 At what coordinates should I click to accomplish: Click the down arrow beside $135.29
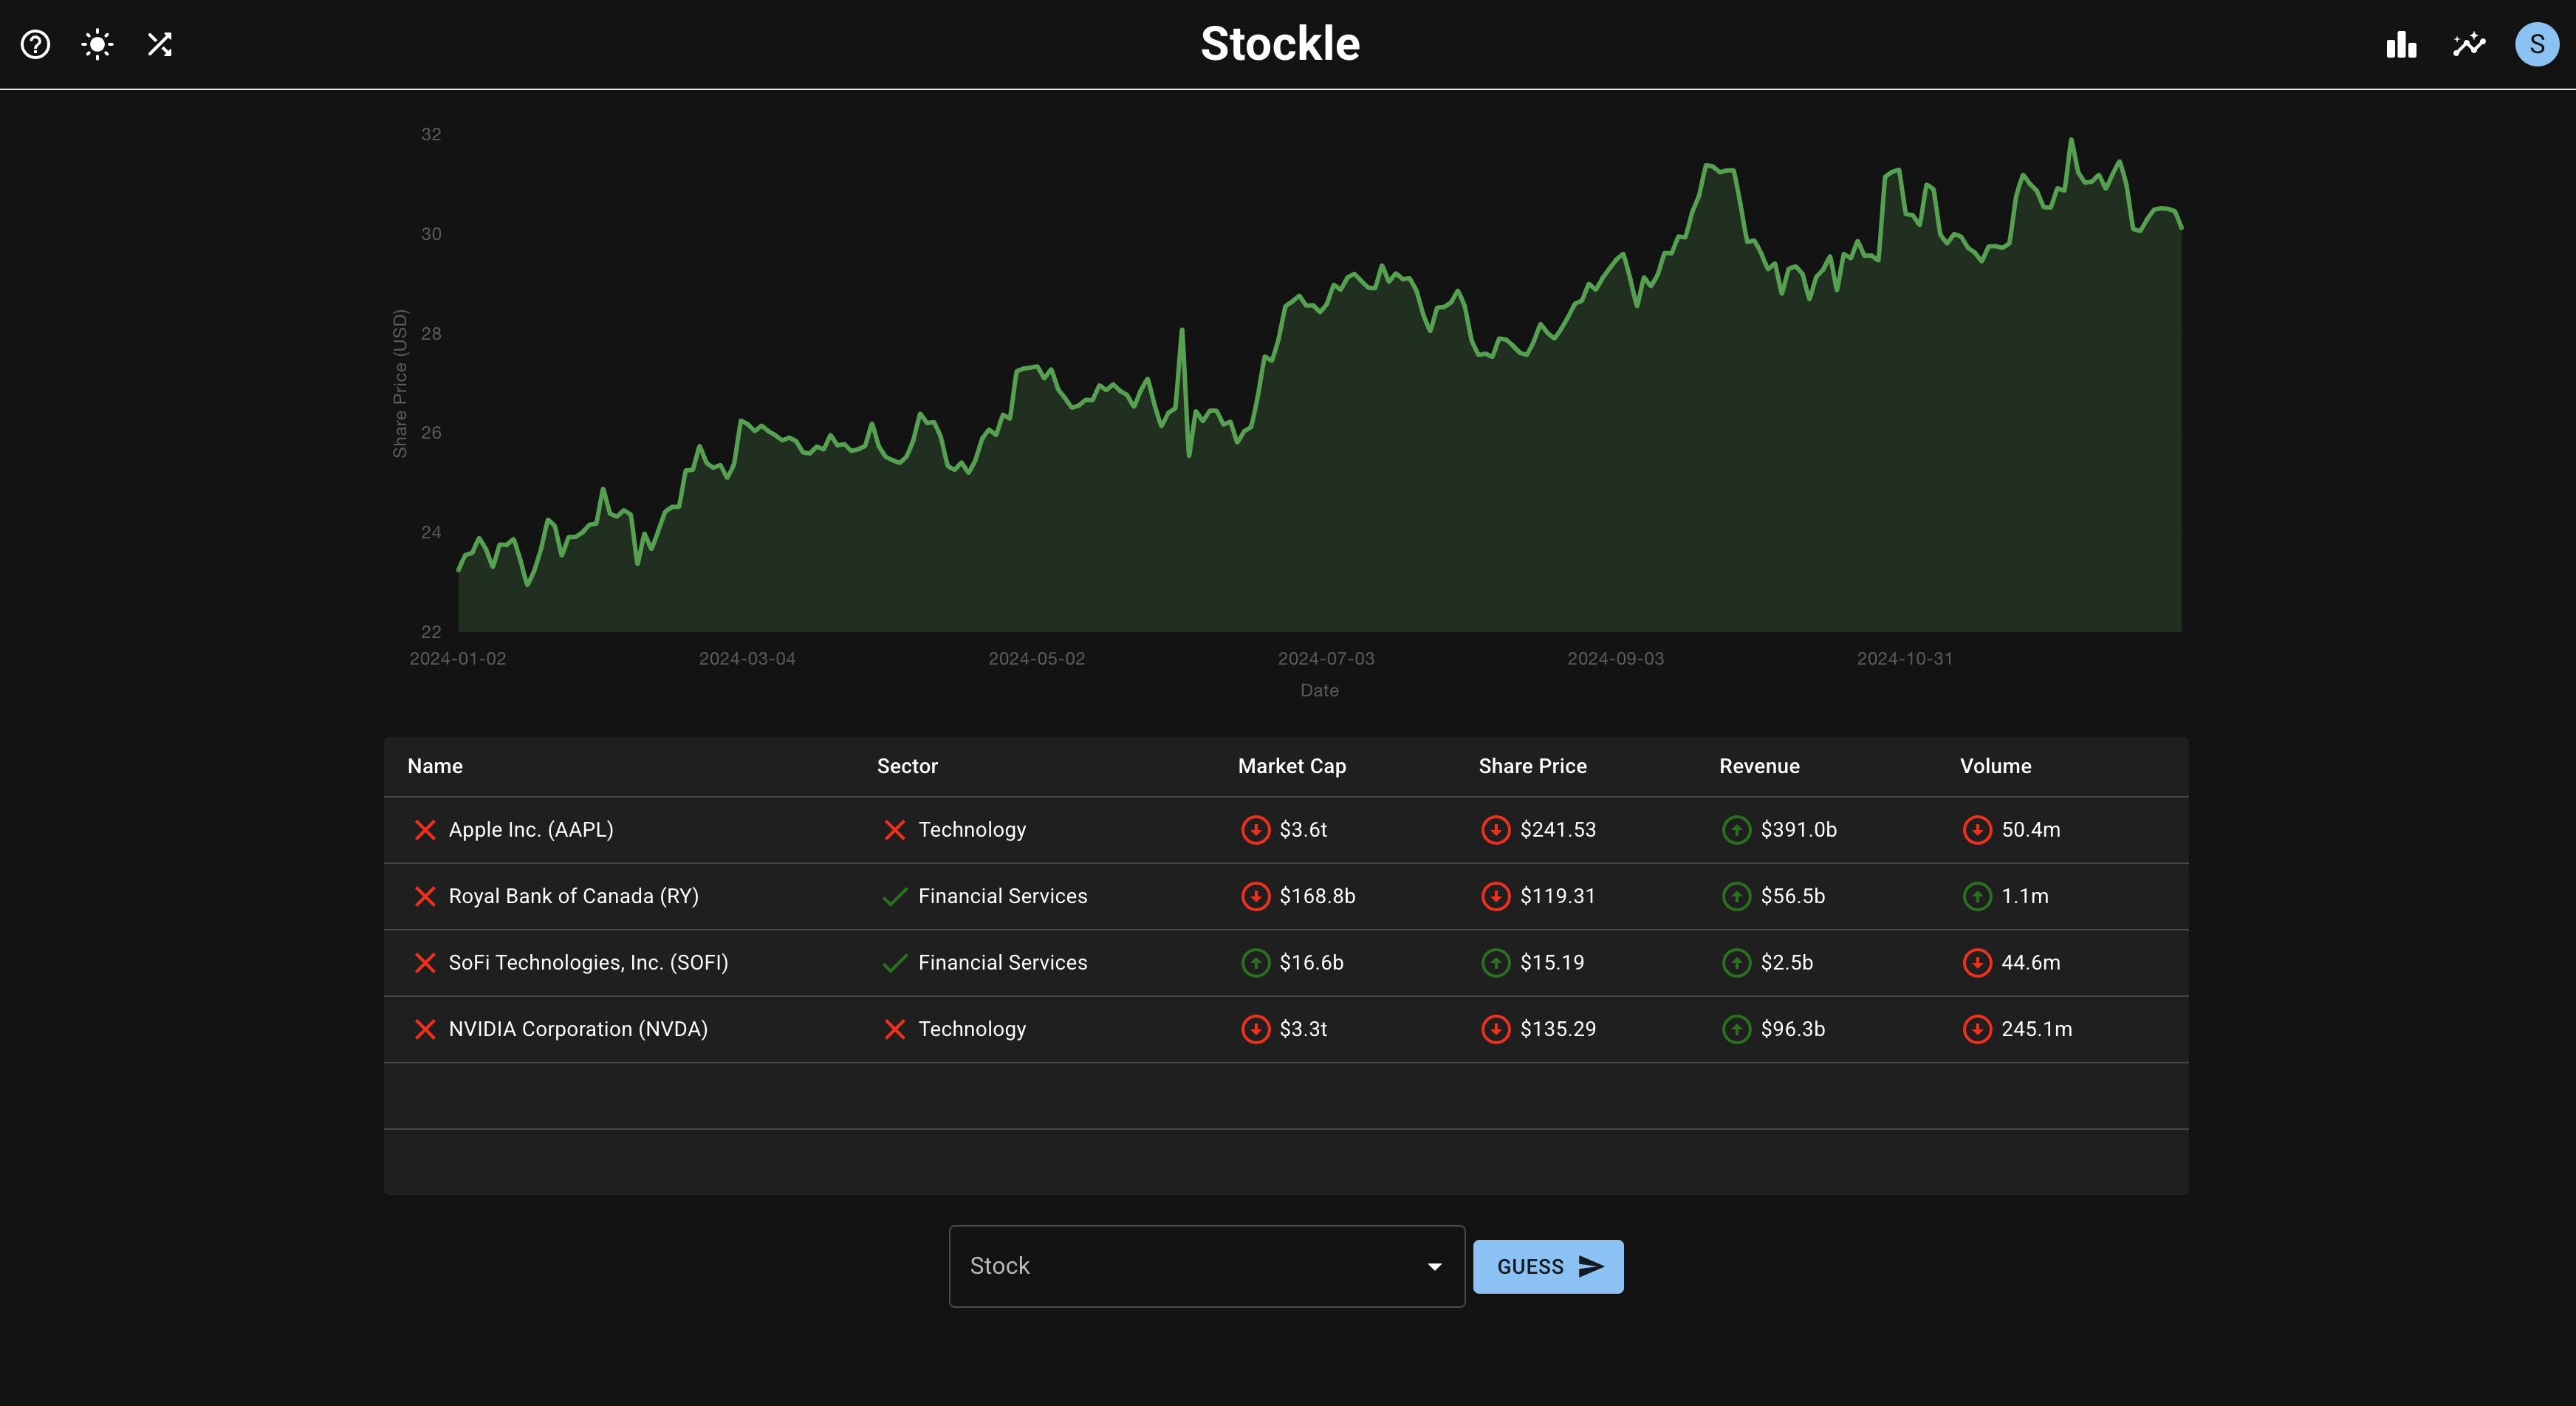click(1496, 1029)
